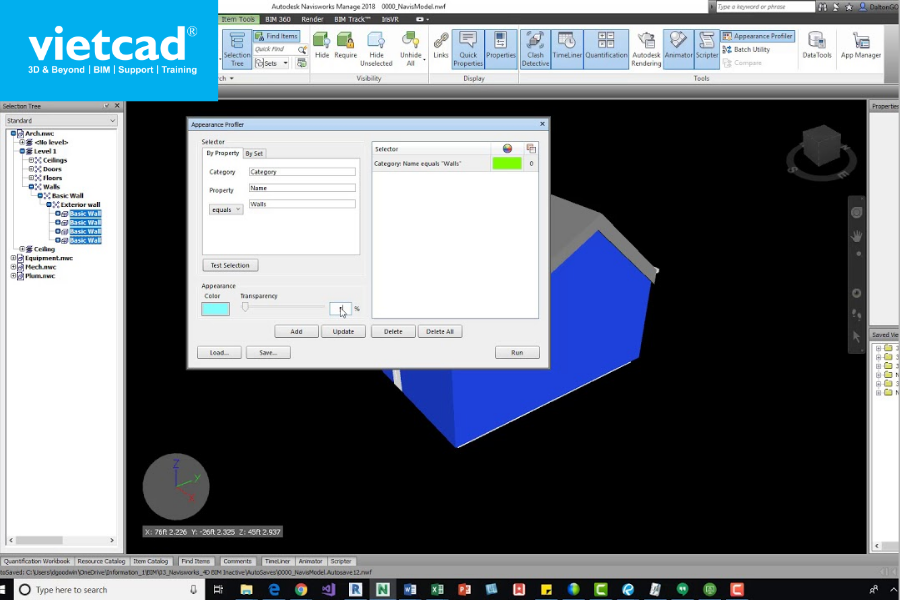This screenshot has height=600, width=900.
Task: Click the cyan Appearance color swatch
Action: (215, 309)
